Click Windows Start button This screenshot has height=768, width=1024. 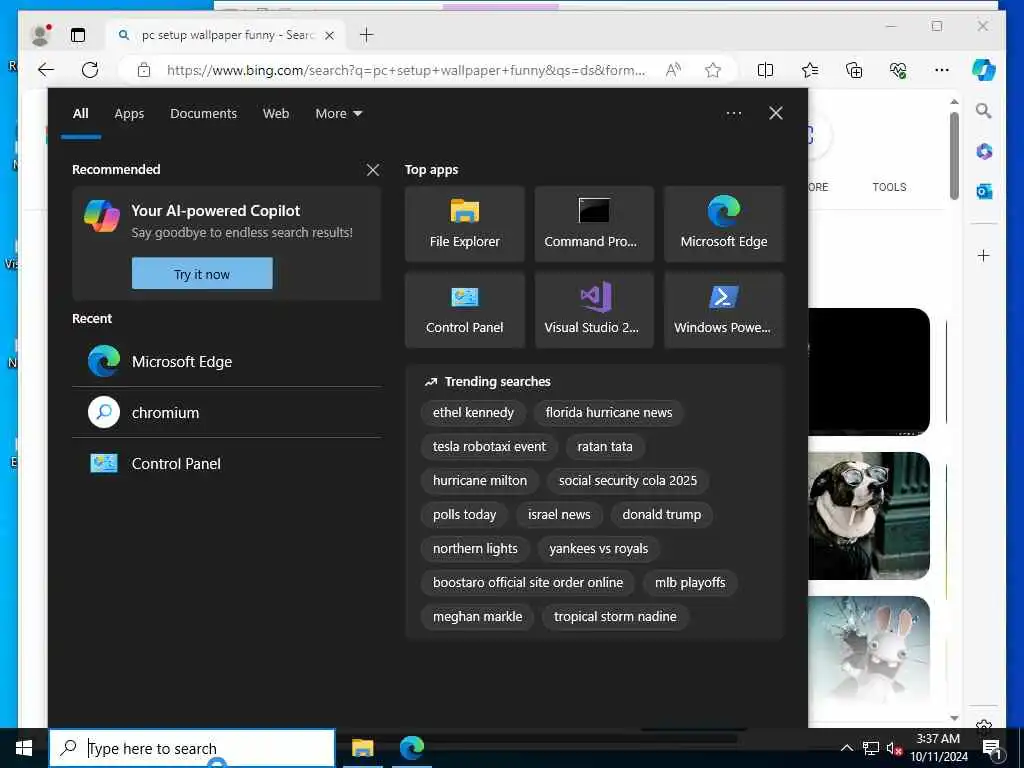pos(24,748)
